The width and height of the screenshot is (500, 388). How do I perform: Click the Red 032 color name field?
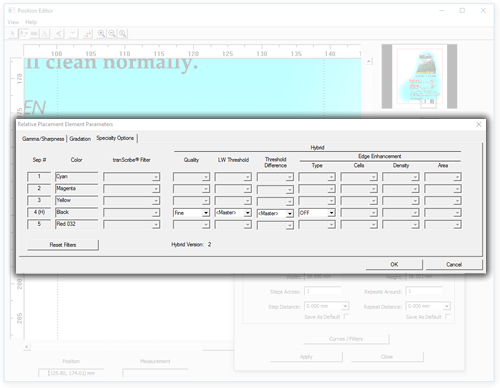point(77,224)
